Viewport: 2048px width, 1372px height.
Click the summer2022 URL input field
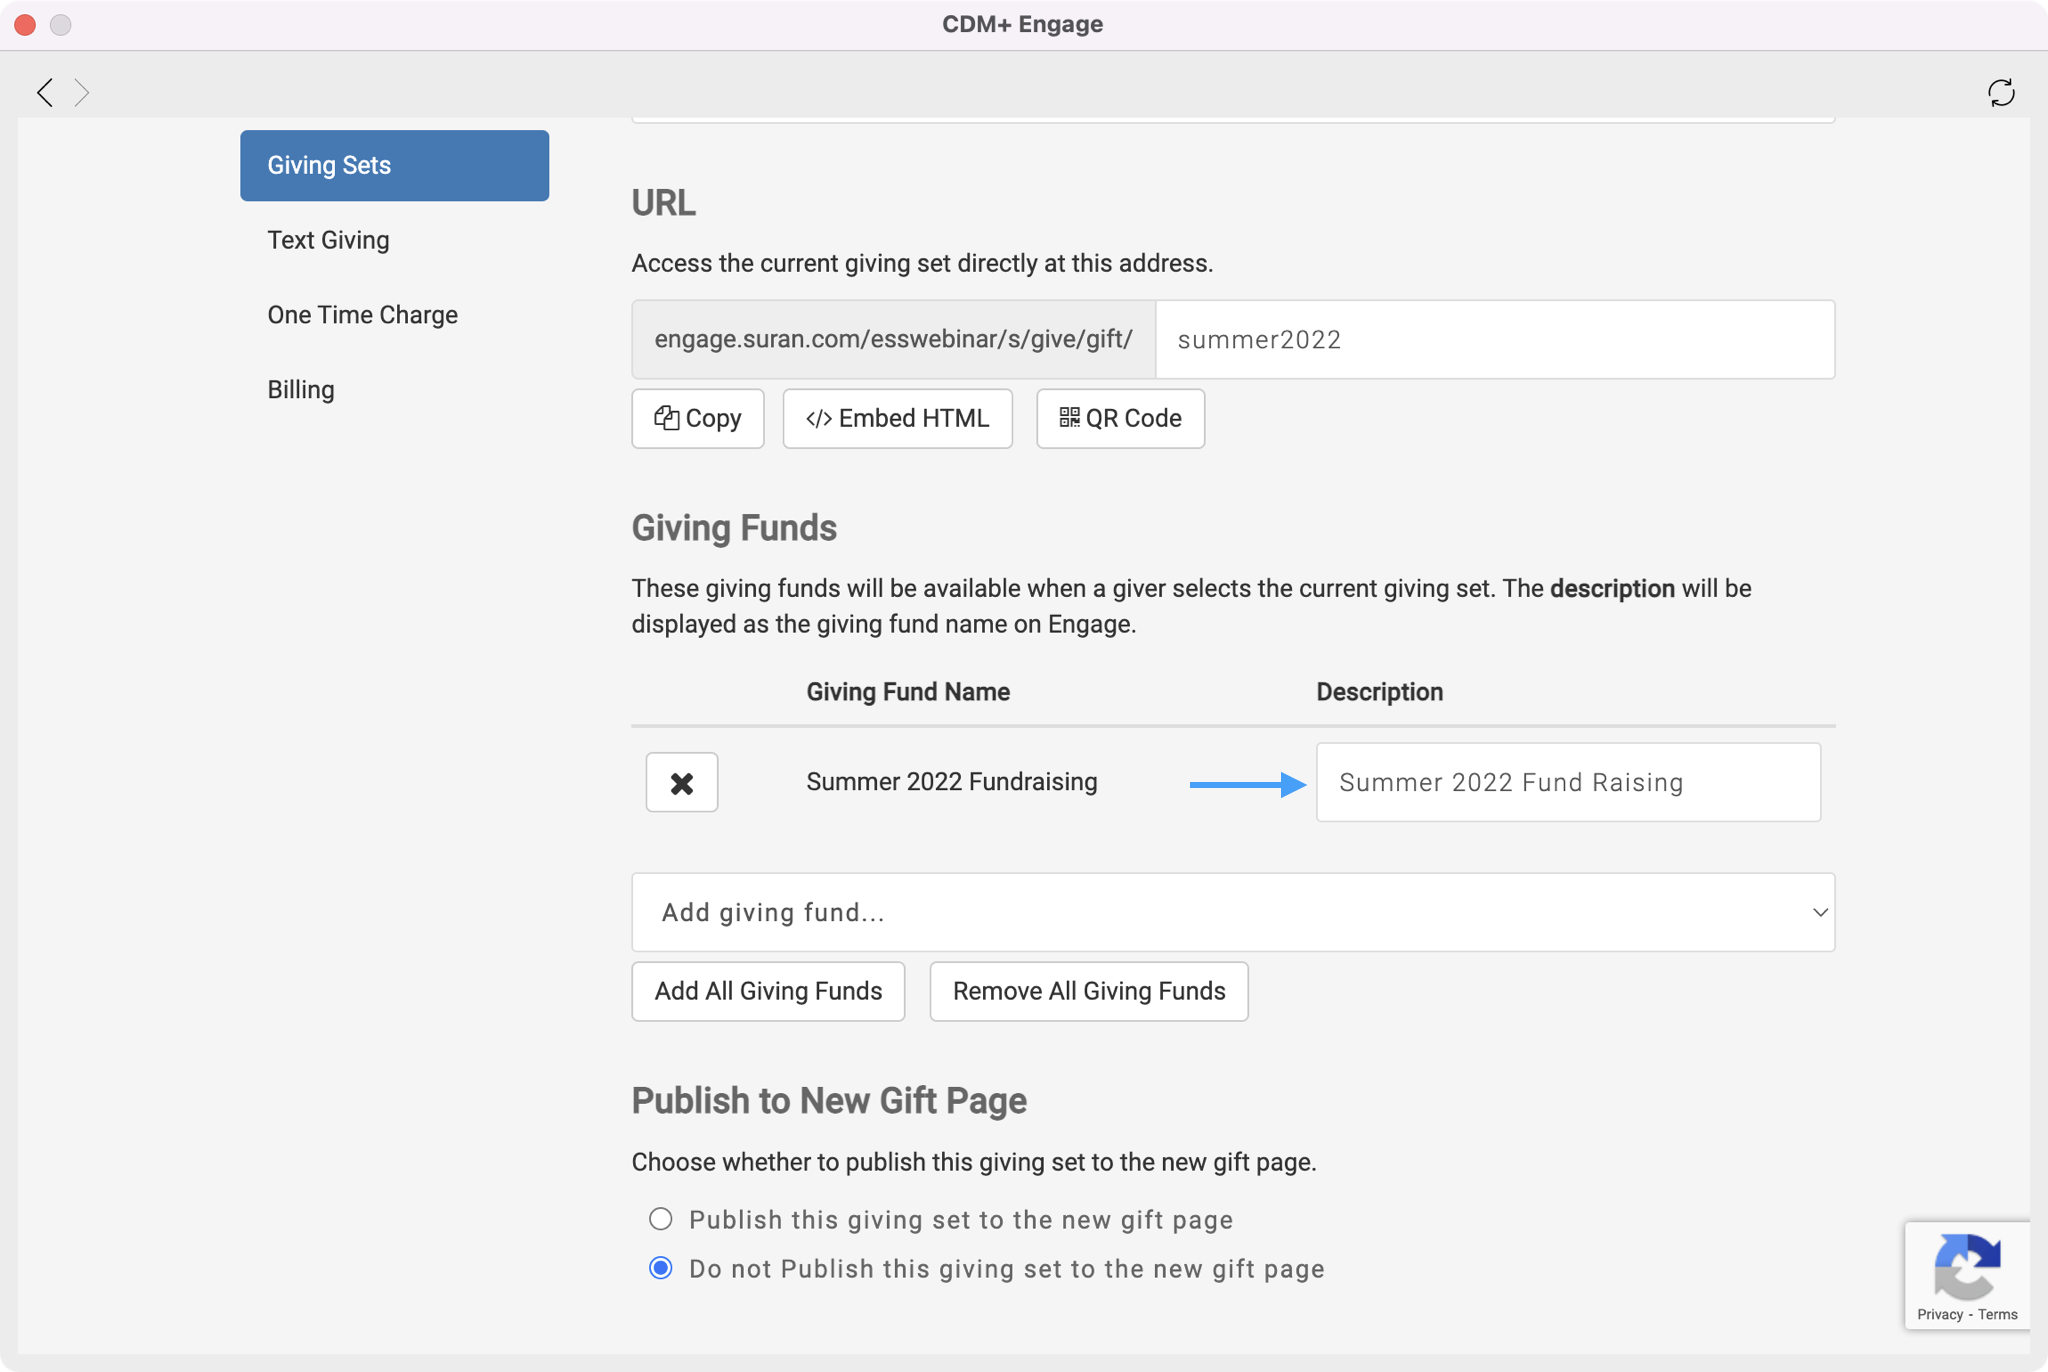click(1494, 340)
